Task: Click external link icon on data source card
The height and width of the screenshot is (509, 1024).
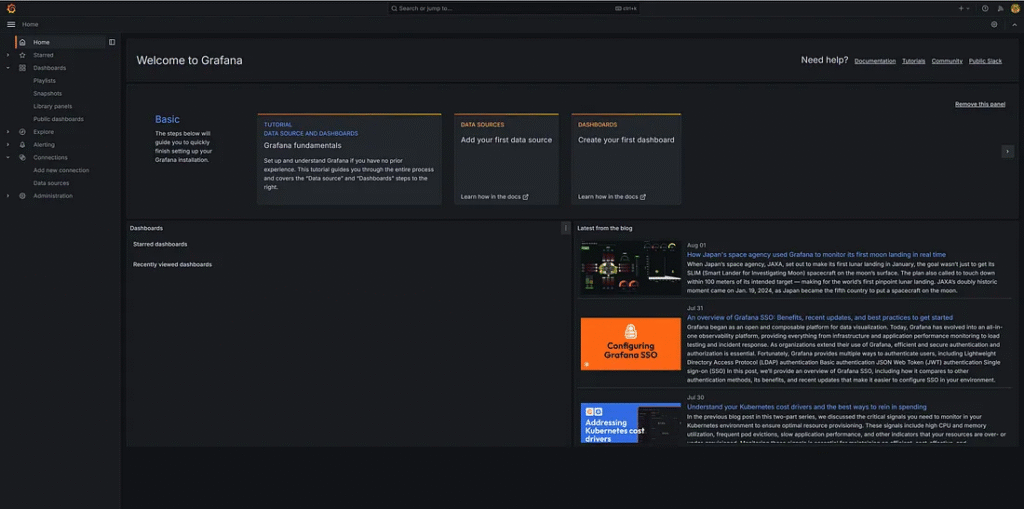Action: pyautogui.click(x=526, y=197)
